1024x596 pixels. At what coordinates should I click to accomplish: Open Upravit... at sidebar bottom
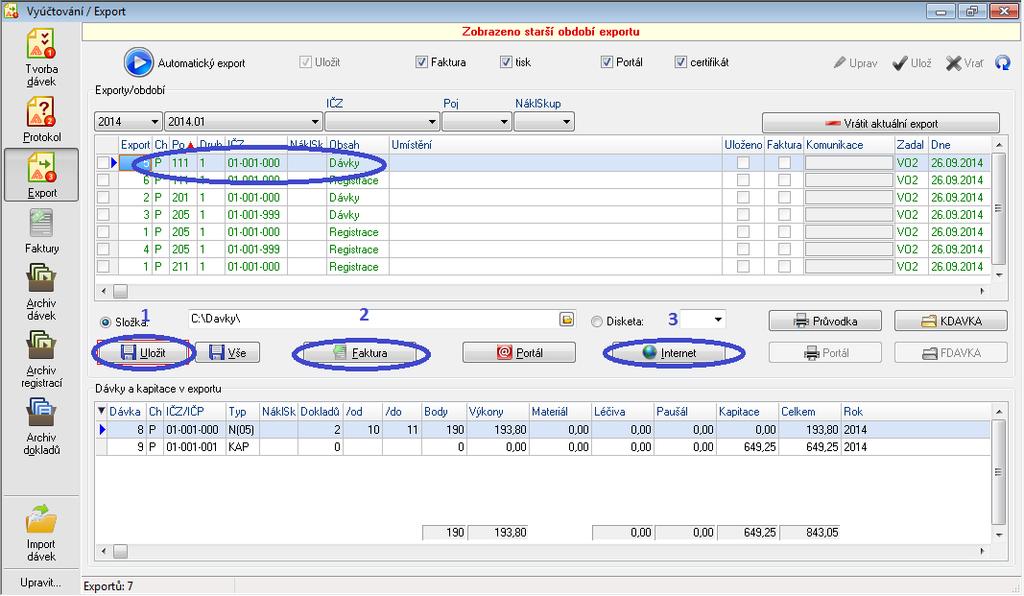[40, 582]
